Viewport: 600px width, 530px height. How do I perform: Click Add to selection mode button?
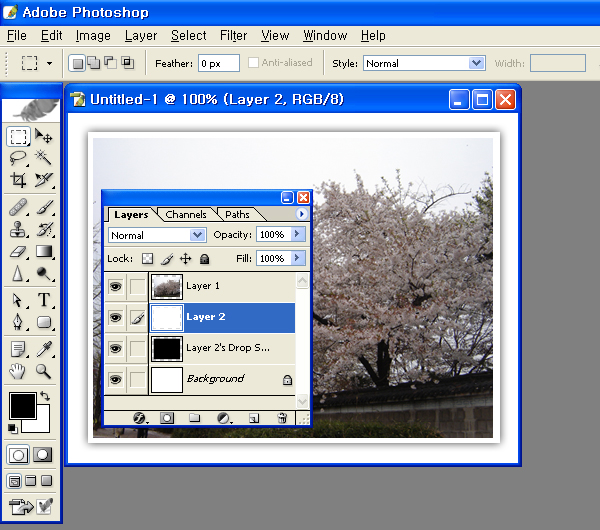coord(93,62)
